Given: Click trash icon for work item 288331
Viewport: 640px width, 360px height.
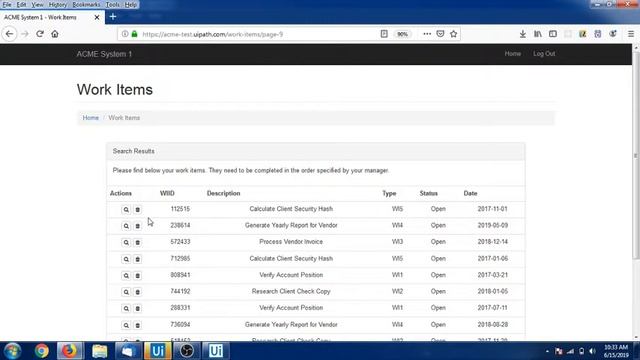Looking at the screenshot, I should pos(138,309).
